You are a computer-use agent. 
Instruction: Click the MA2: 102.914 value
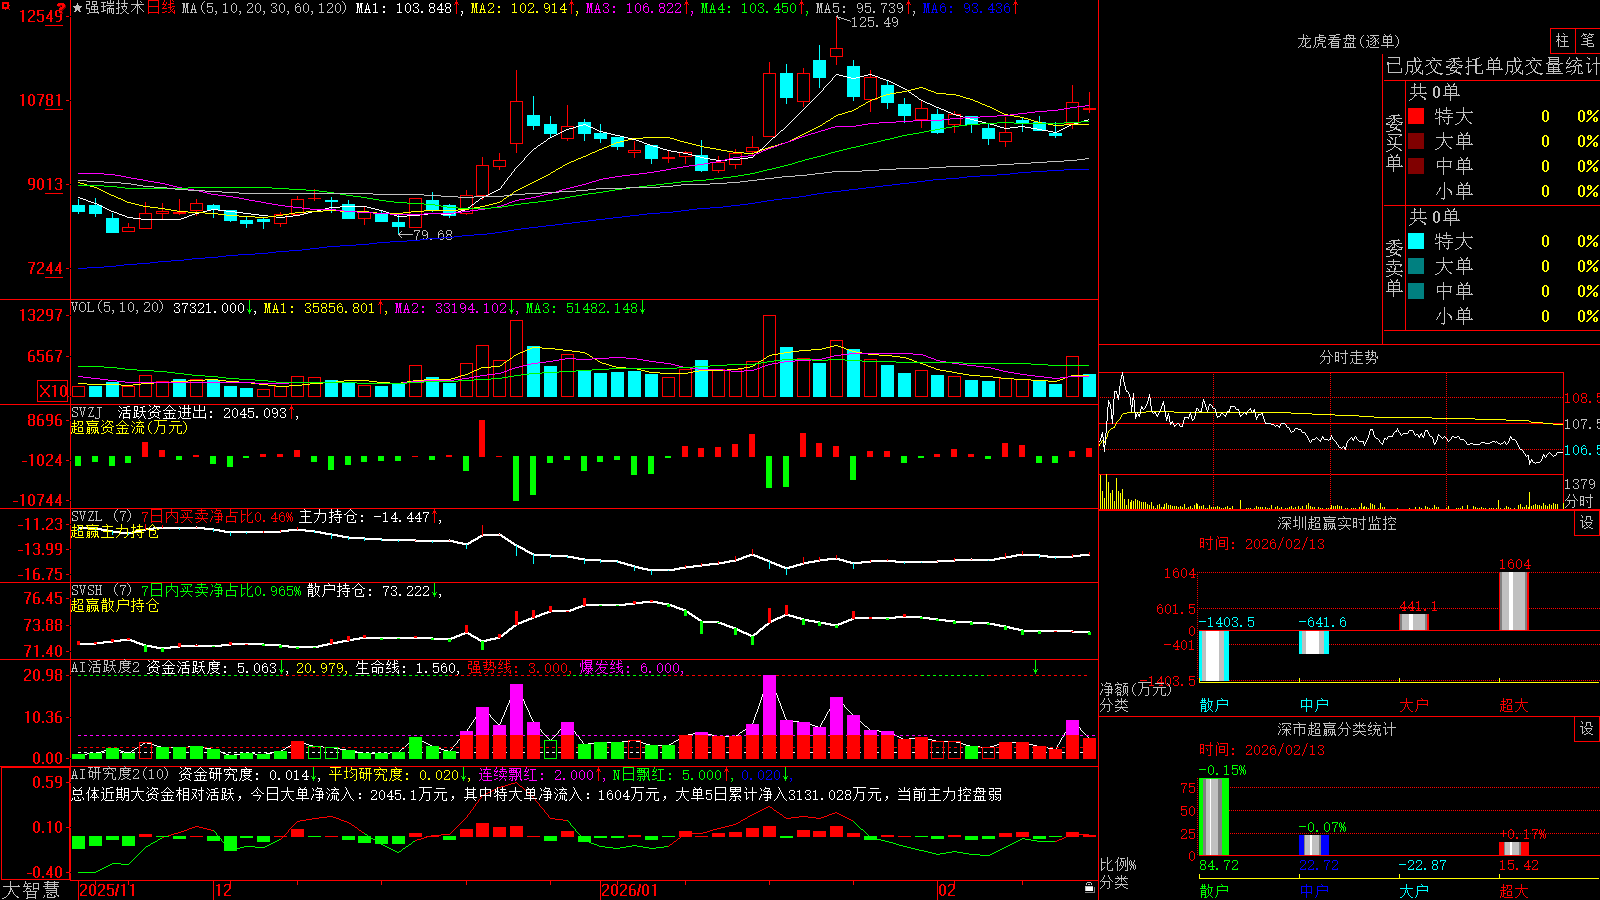519,8
